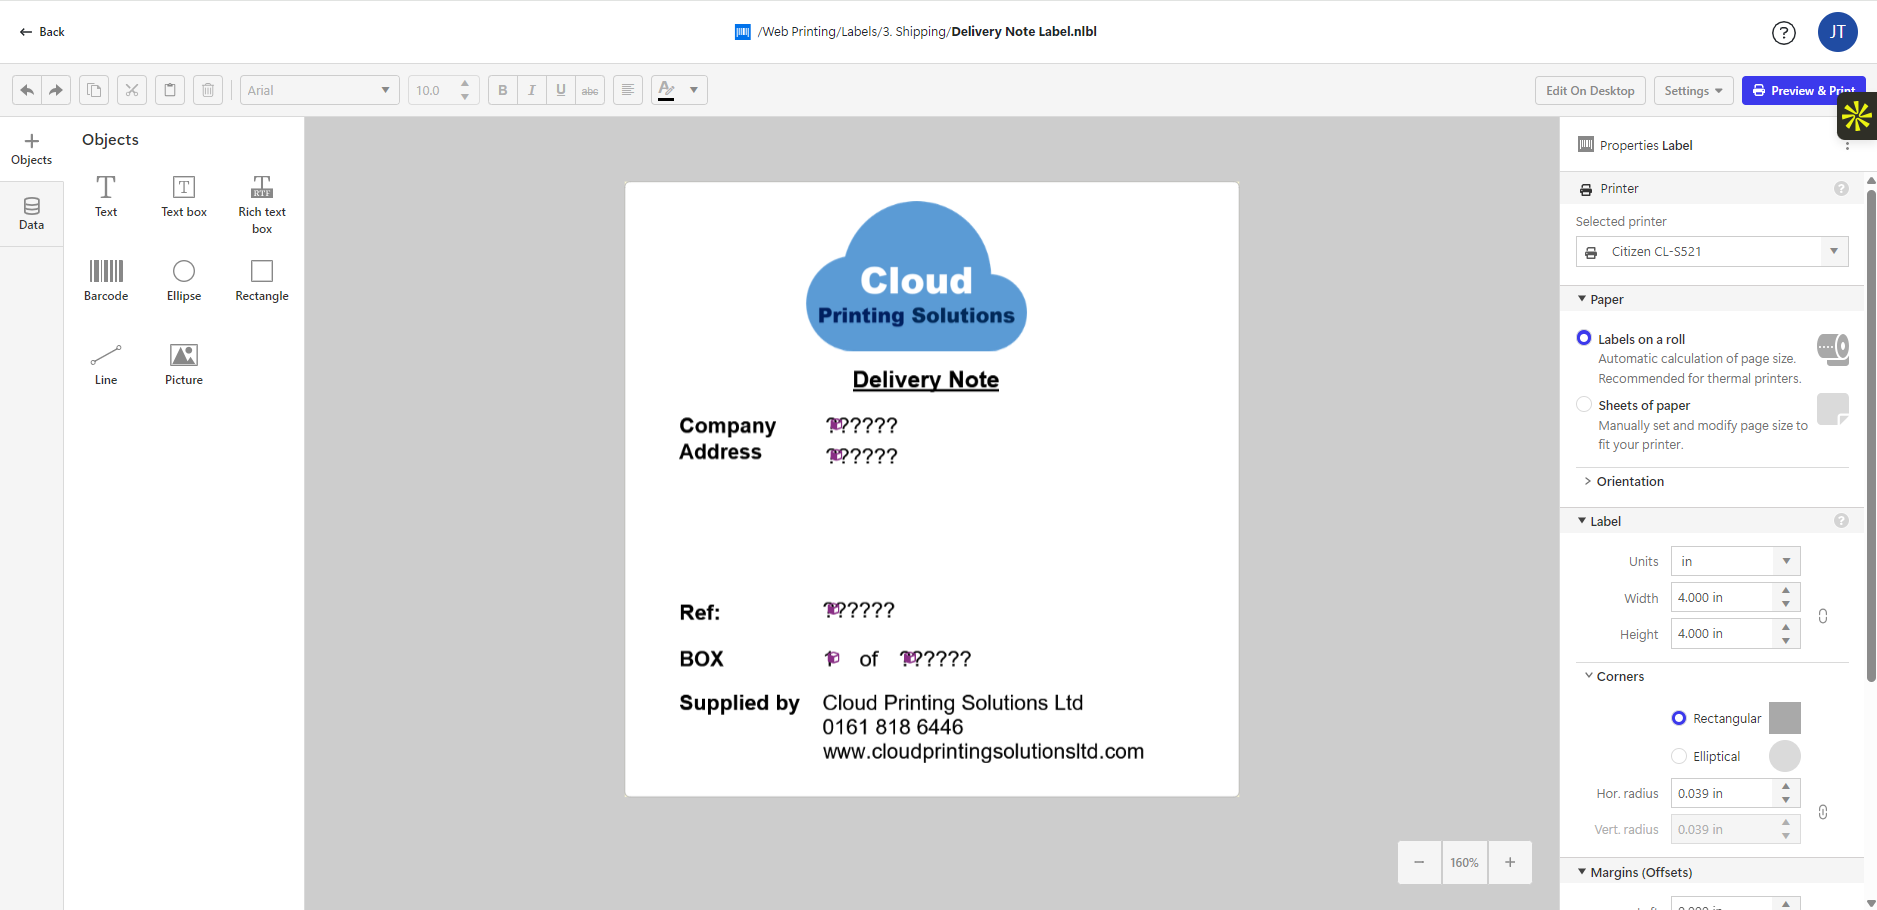
Task: Click Preview & Print button
Action: [x=1803, y=90]
